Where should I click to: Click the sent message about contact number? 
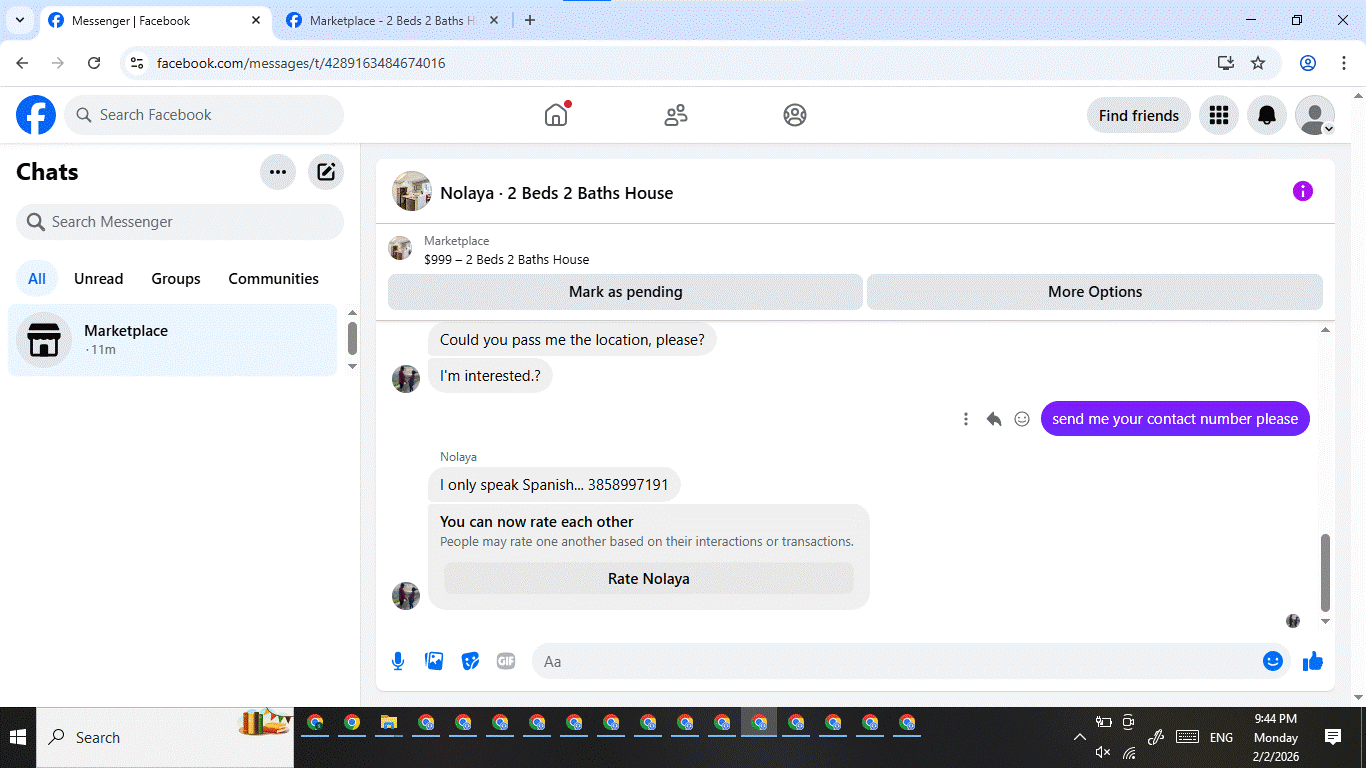pos(1175,419)
